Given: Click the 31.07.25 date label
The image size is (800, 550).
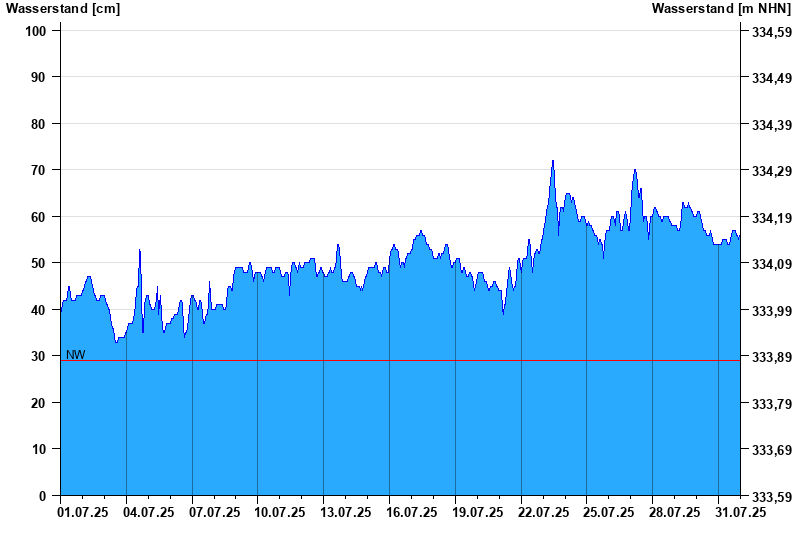Looking at the screenshot, I should (x=740, y=512).
